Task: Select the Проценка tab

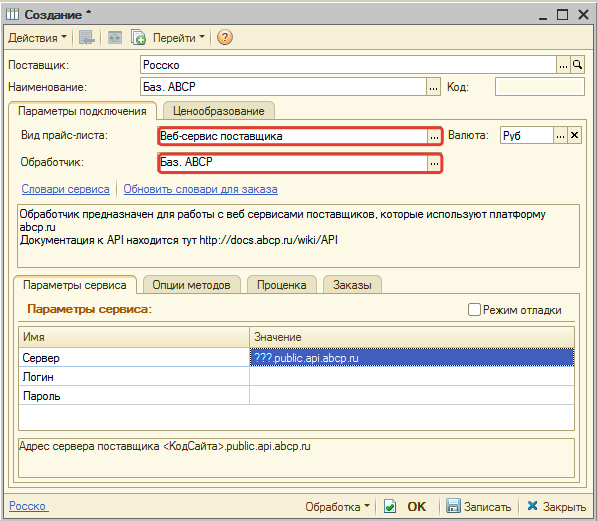Action: click(281, 285)
